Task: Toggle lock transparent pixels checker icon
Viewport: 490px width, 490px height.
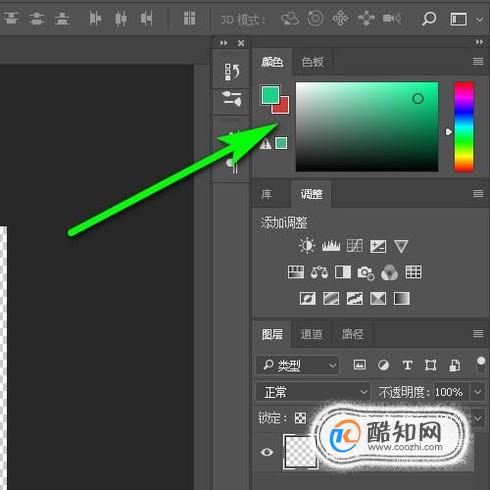Action: coord(300,418)
